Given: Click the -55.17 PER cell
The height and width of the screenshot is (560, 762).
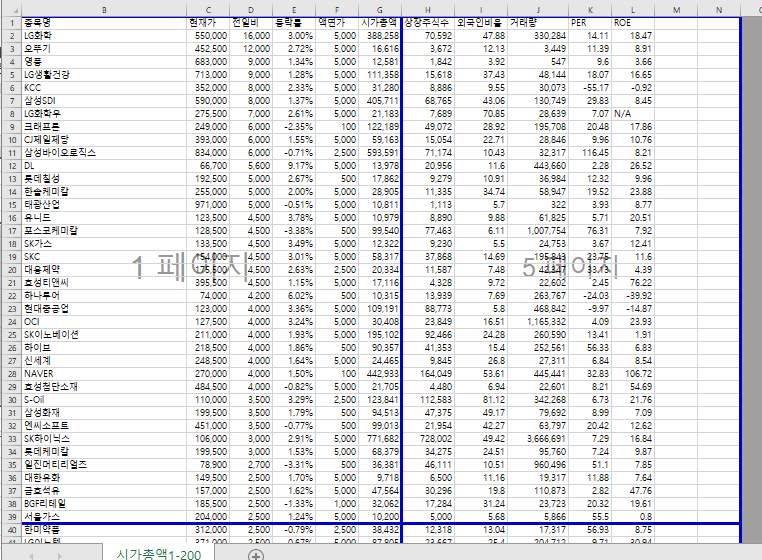Looking at the screenshot, I should pos(590,88).
